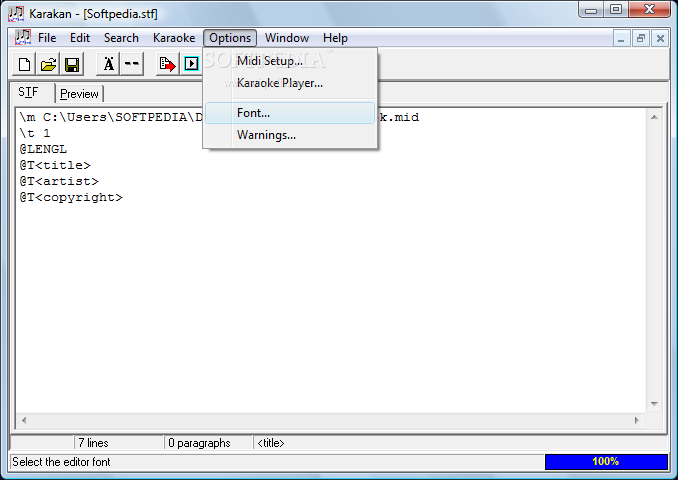
Task: Switch to the STF tab
Action: (x=29, y=92)
